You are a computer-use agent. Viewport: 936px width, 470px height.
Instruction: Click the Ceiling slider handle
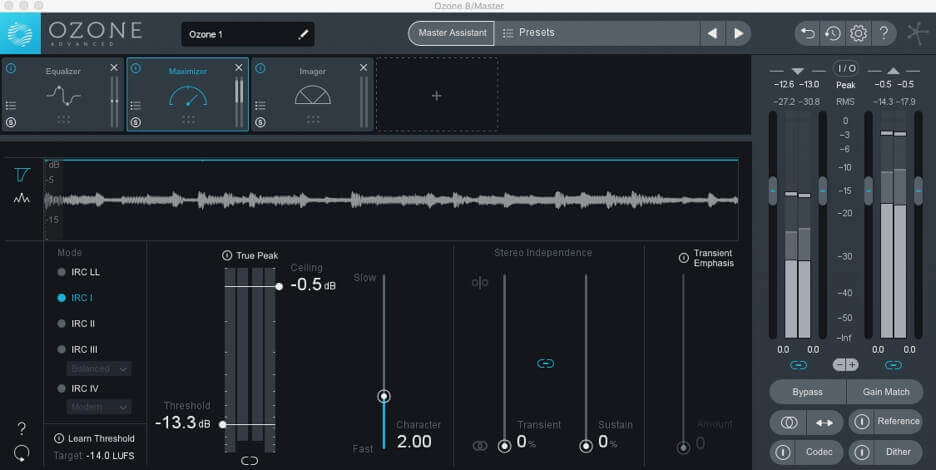tap(279, 287)
